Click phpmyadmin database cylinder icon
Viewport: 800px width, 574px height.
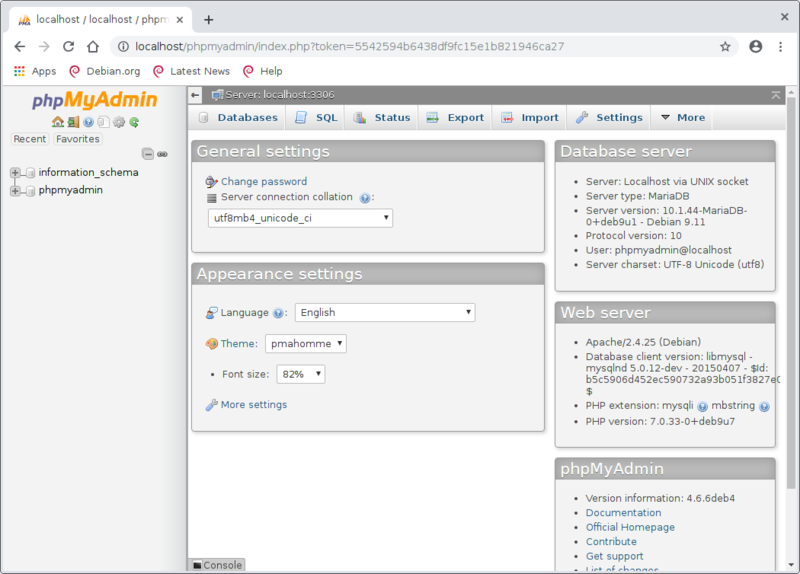coord(31,190)
